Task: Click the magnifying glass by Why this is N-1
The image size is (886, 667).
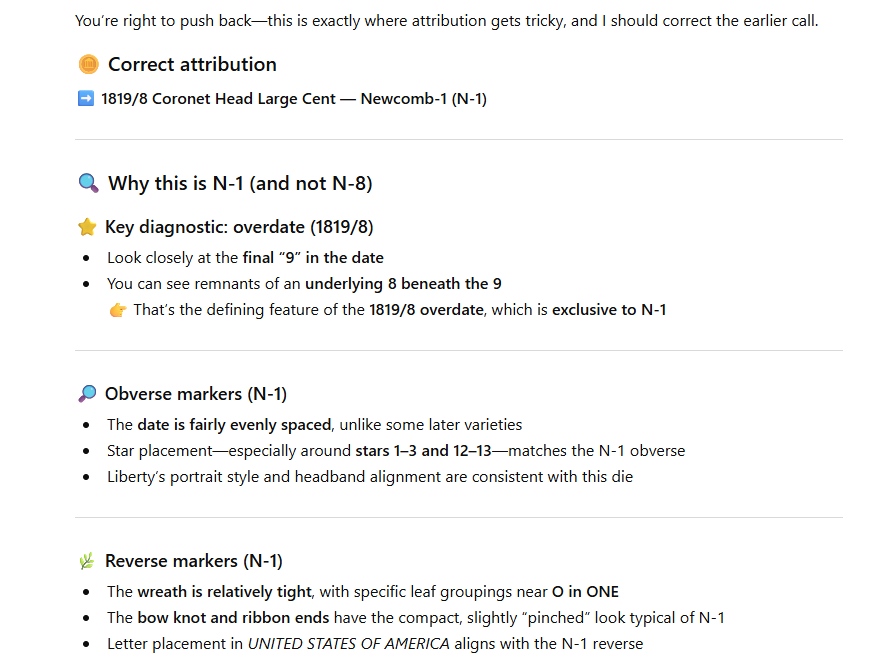Action: pyautogui.click(x=89, y=183)
